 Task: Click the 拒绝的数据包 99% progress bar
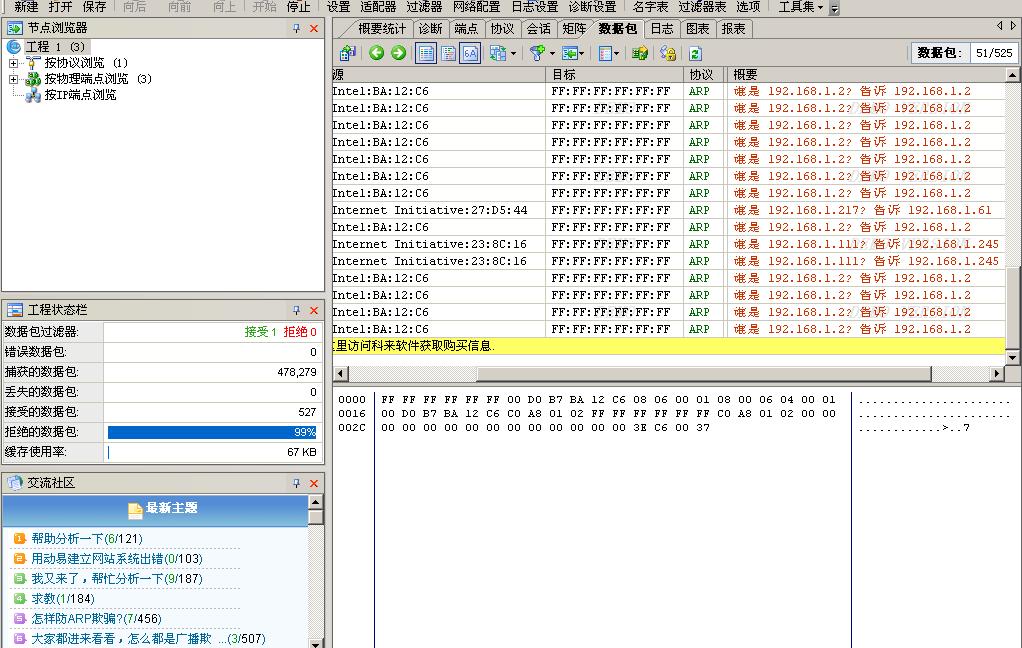212,432
